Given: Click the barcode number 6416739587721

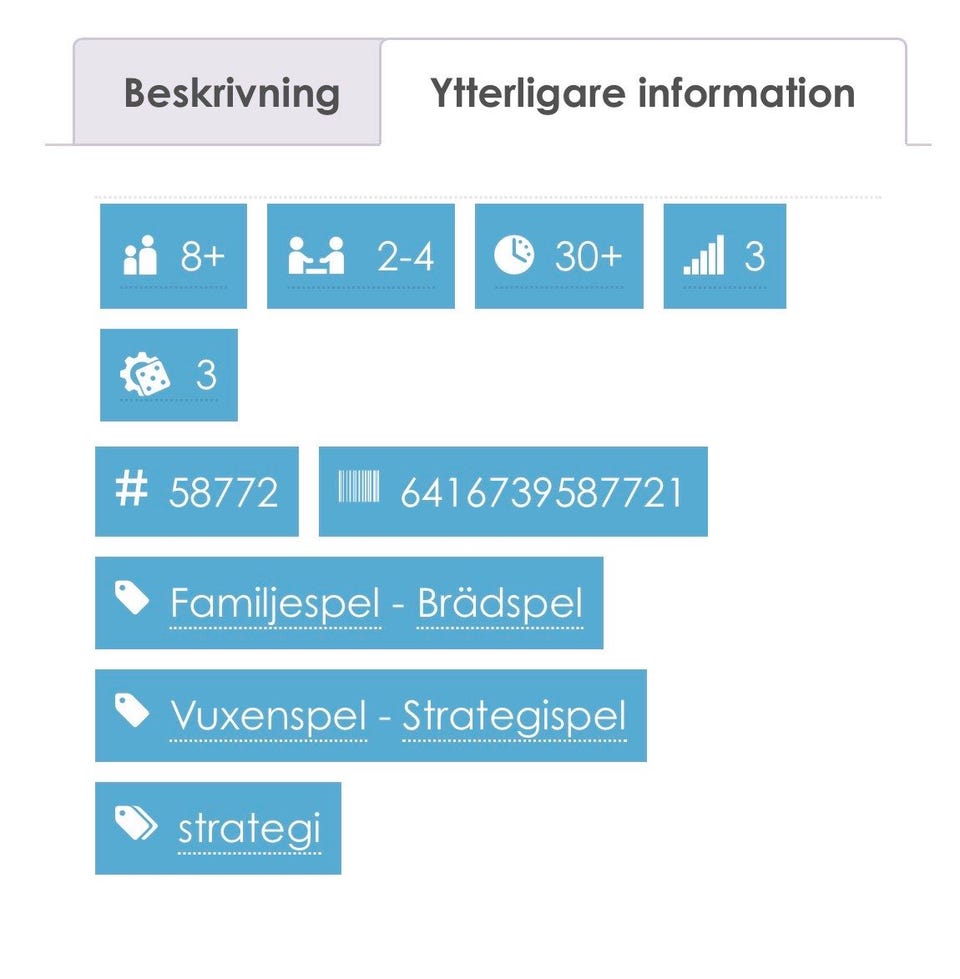Looking at the screenshot, I should (541, 493).
